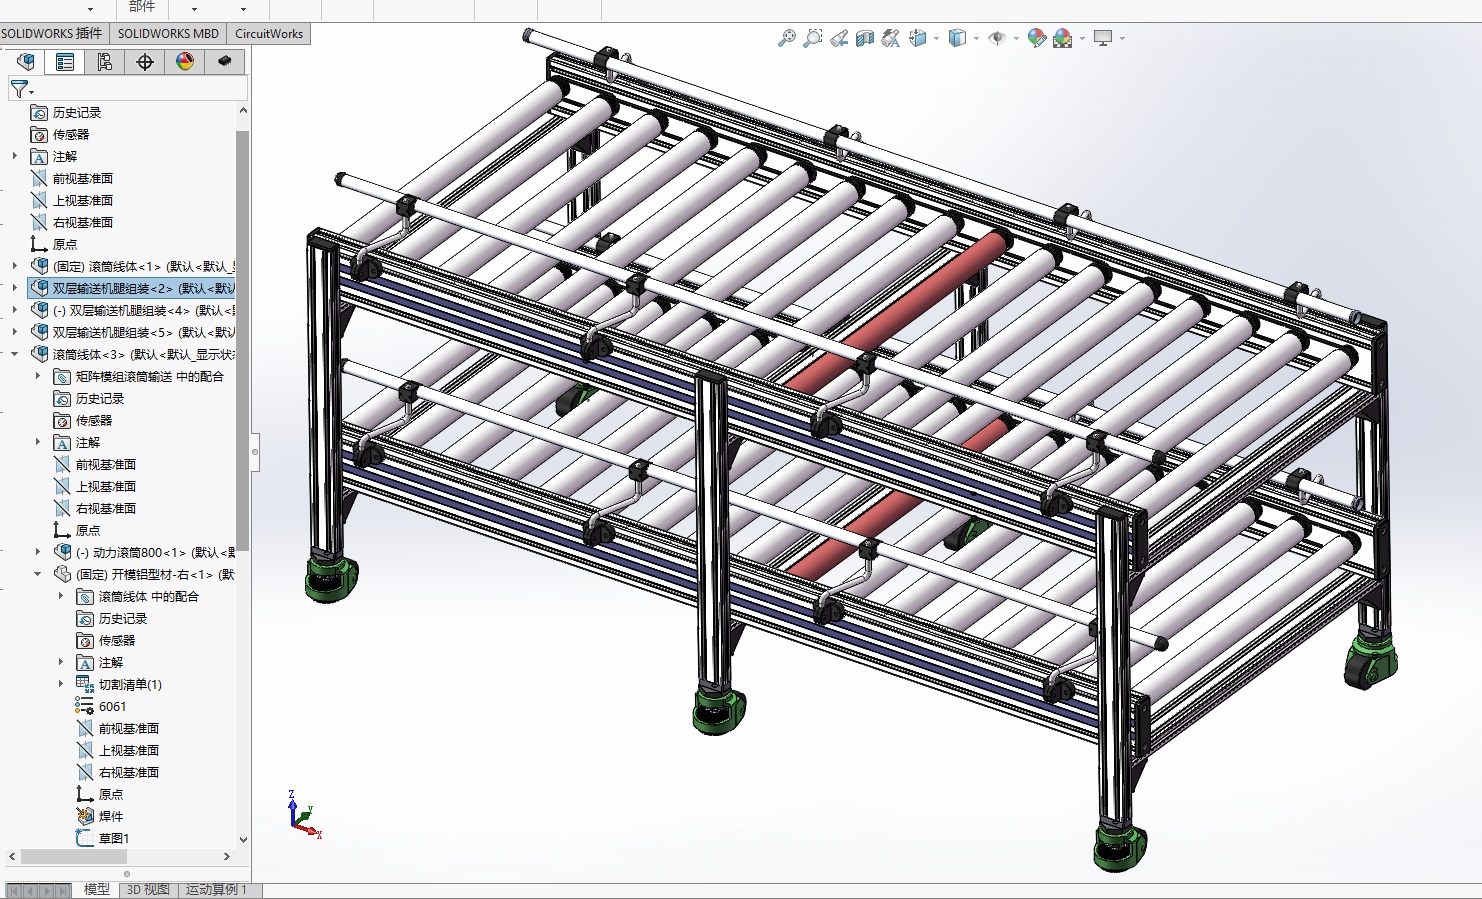Screen dimensions: 1482x899
Task: Collapse the 开模铝型材-右<1> part node
Action: (x=38, y=574)
